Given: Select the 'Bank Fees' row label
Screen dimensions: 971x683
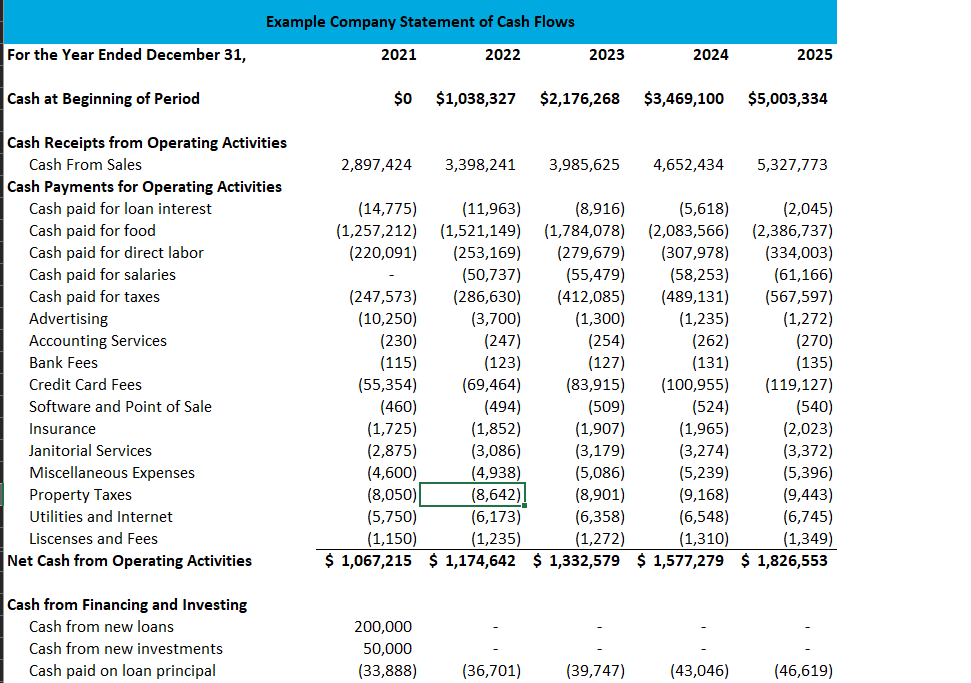Looking at the screenshot, I should (x=63, y=362).
